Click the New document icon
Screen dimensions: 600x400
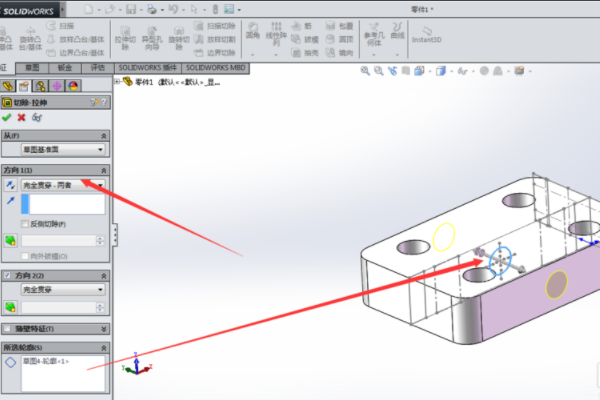(89, 9)
